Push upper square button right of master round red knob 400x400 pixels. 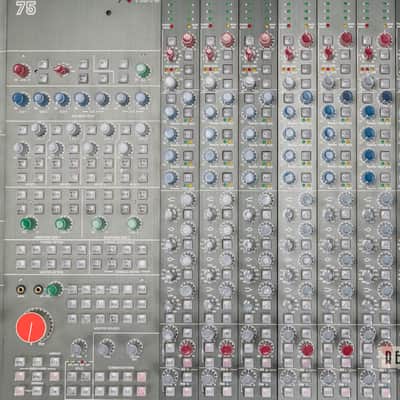click(43, 63)
